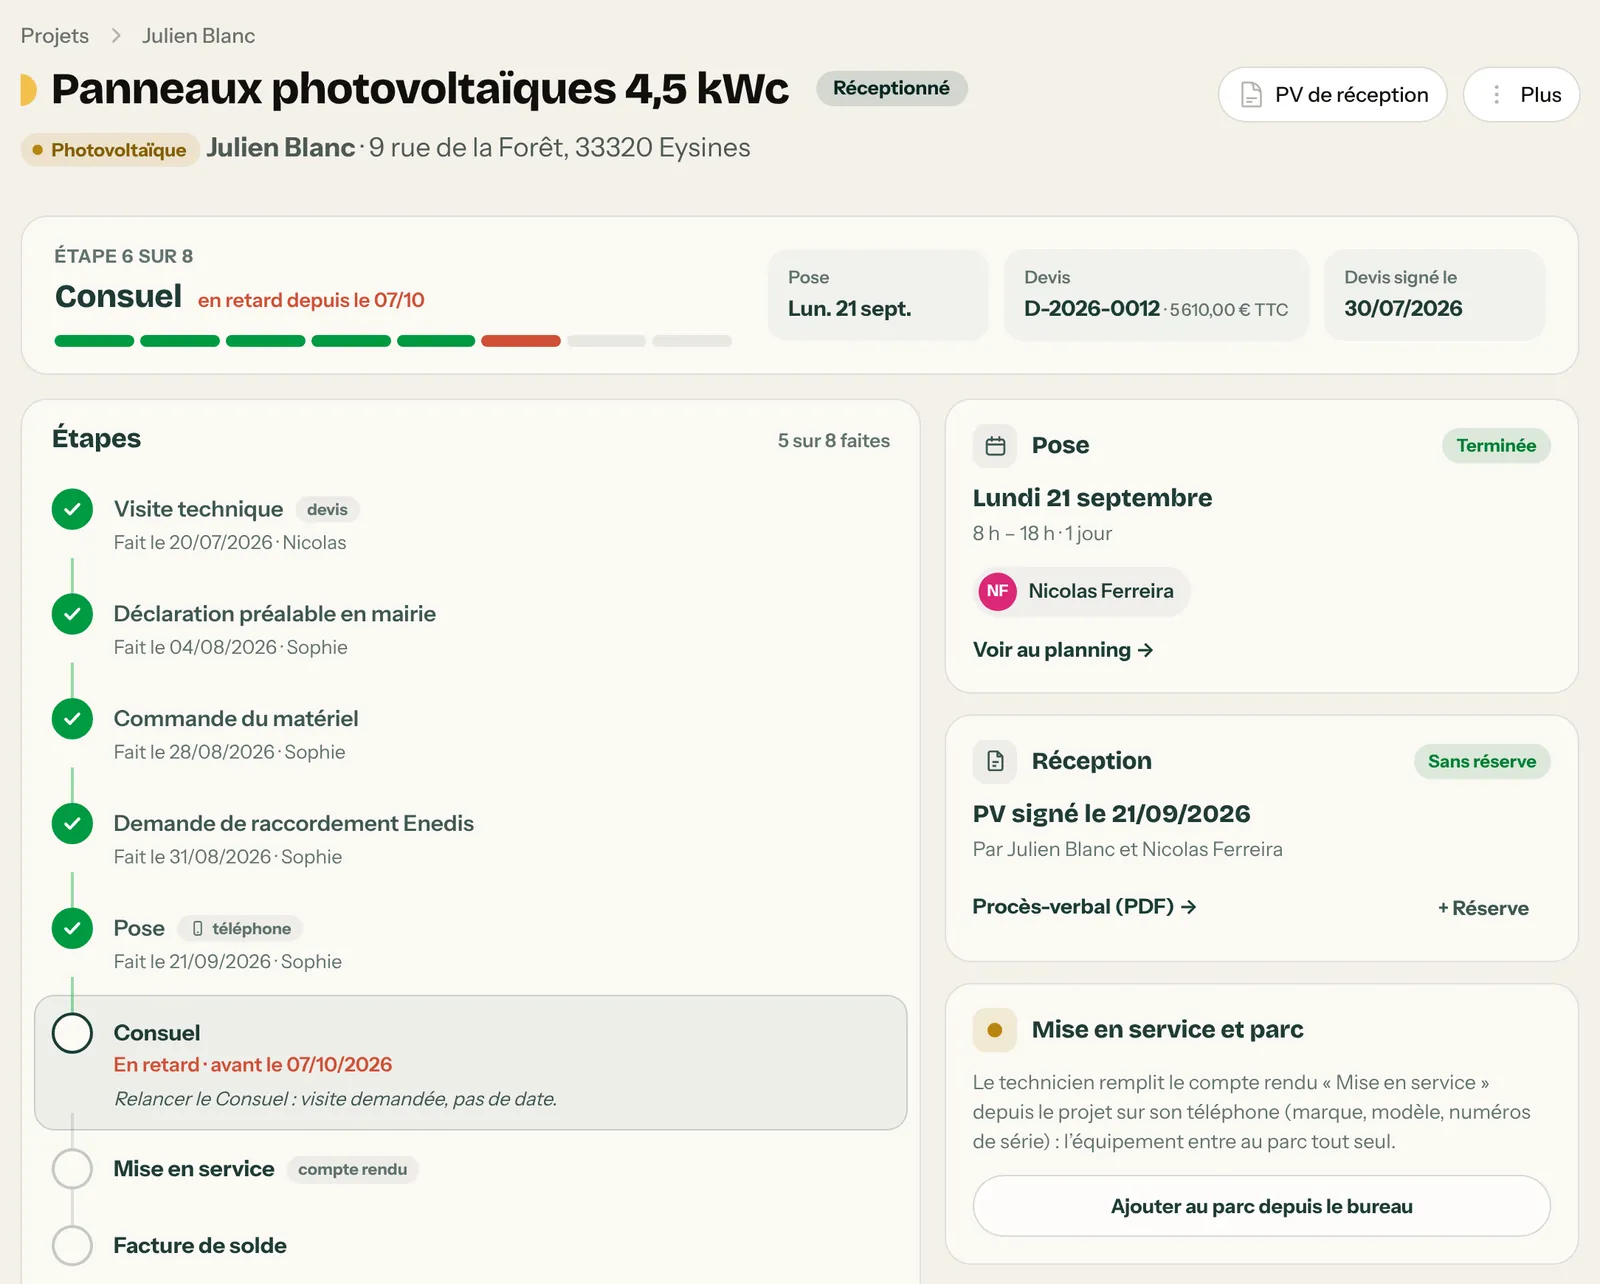Open the Plus menu
Viewport: 1600px width, 1284px height.
click(1521, 95)
